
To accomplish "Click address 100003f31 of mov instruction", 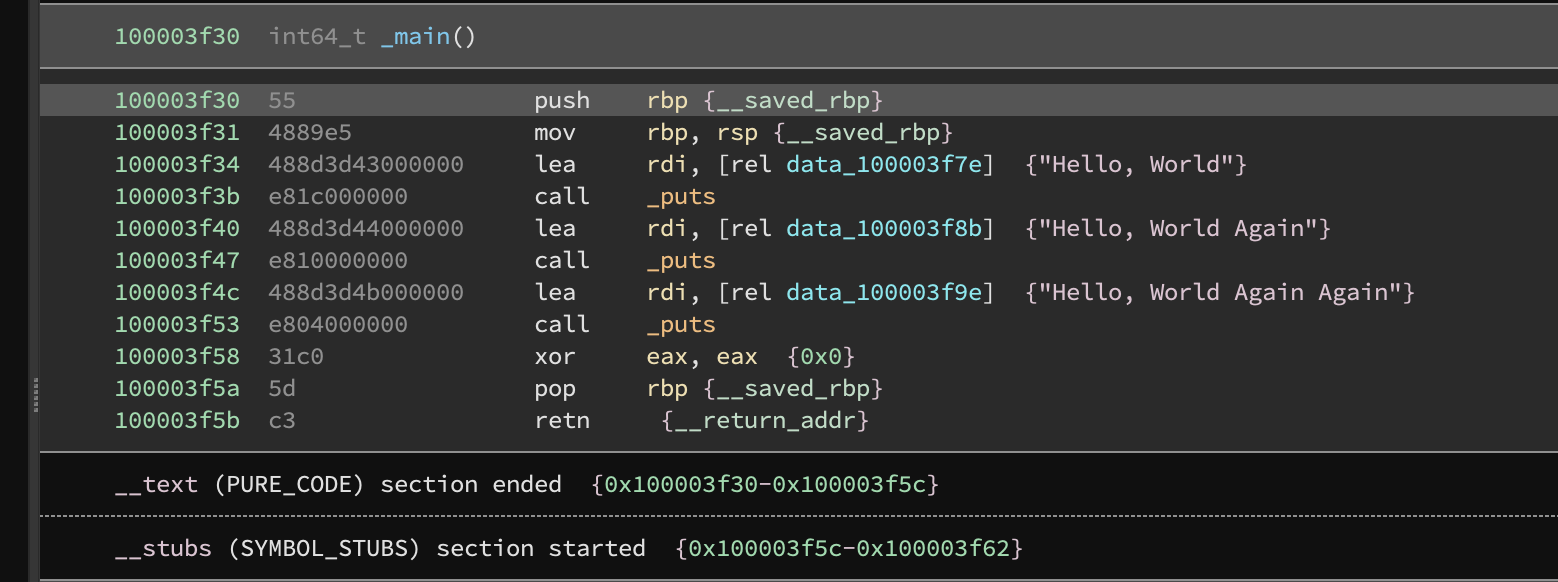I will (x=177, y=132).
